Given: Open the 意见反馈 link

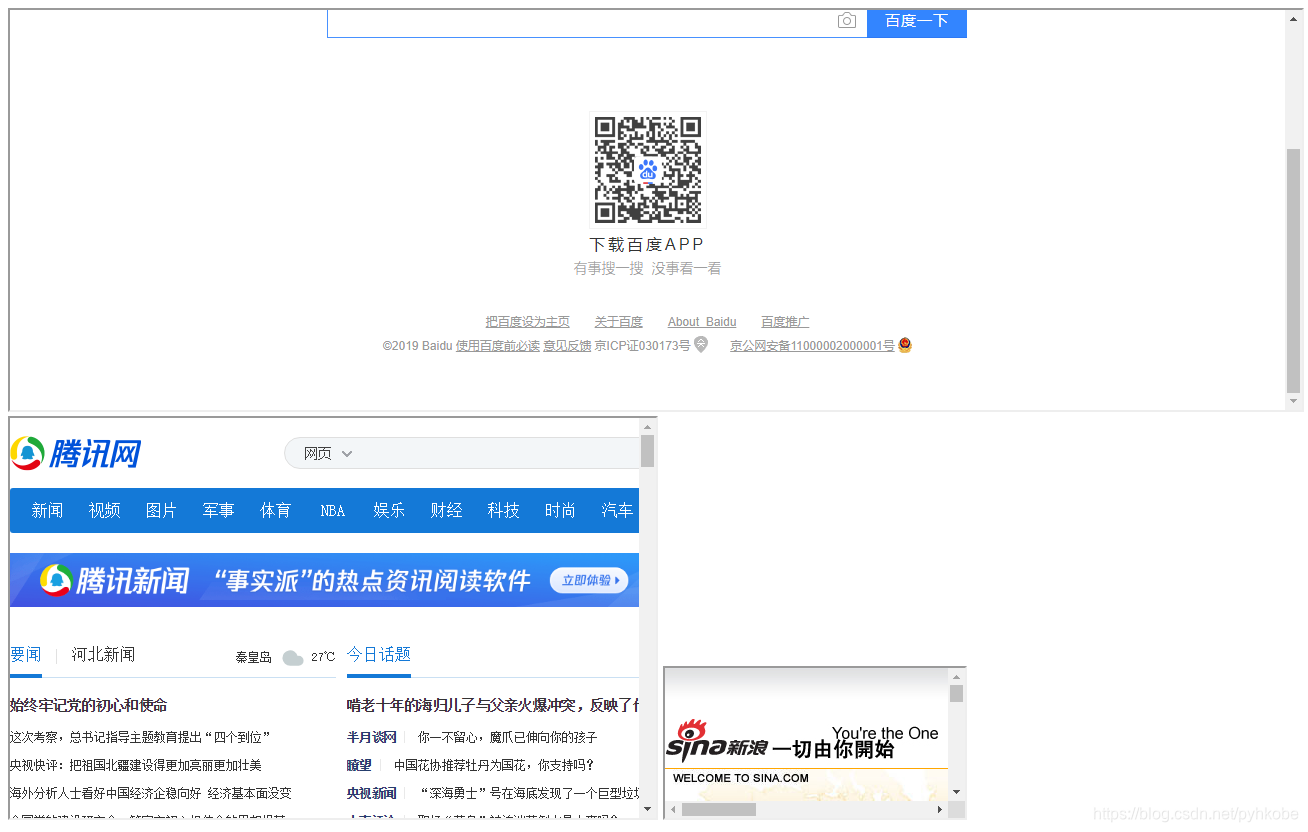Looking at the screenshot, I should 567,346.
